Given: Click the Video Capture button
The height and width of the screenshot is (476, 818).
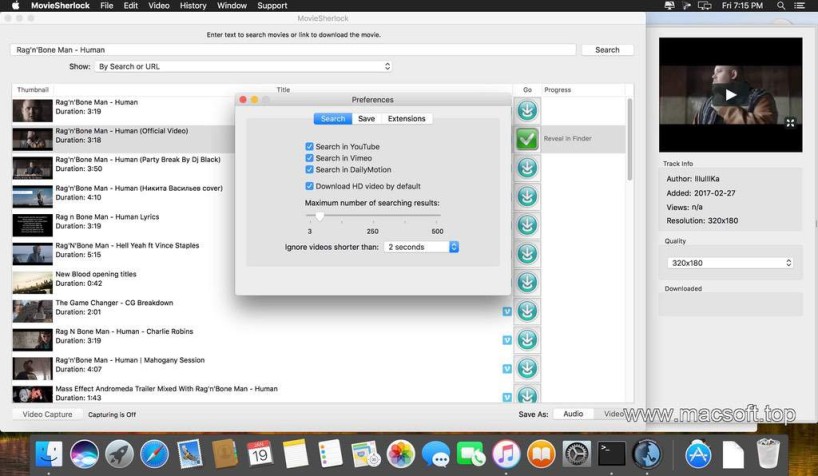Looking at the screenshot, I should tap(47, 414).
